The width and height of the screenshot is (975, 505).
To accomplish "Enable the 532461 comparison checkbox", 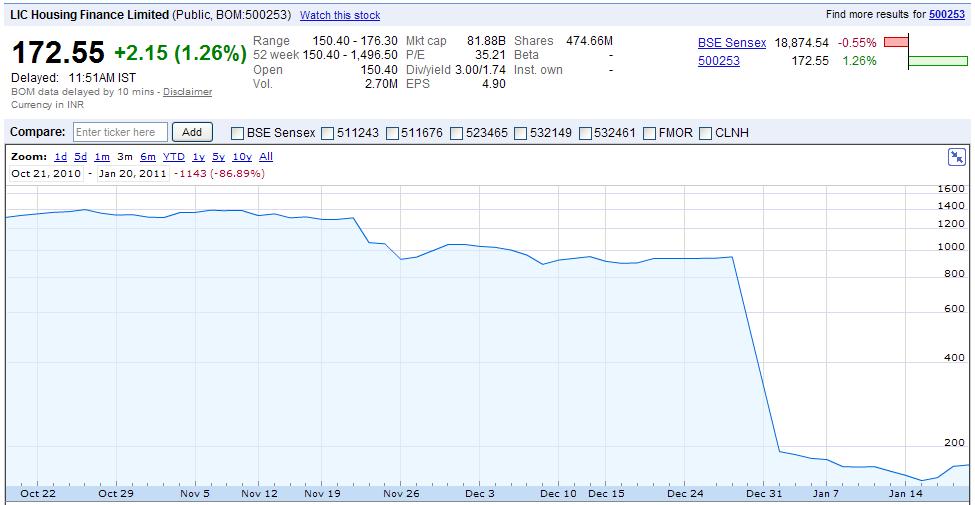I will pos(585,132).
